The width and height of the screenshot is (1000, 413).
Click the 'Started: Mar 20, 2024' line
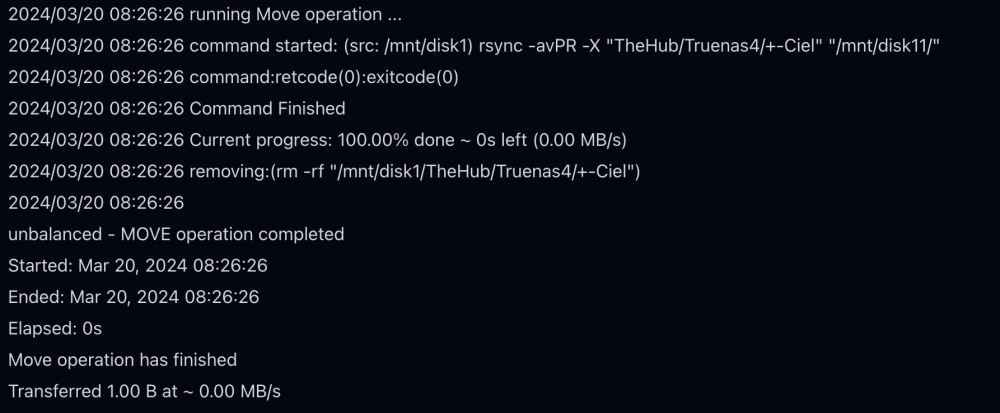point(138,266)
